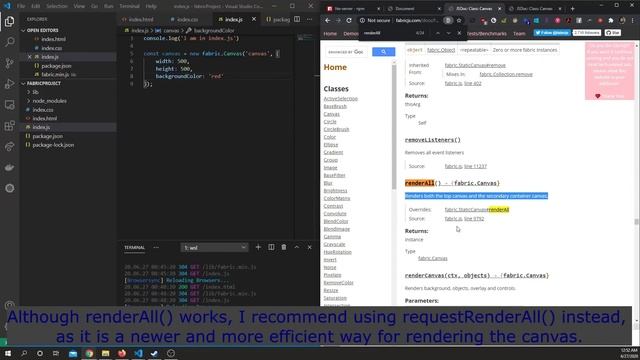Expand the node_modules folder
The image size is (640, 360).
[x=49, y=101]
